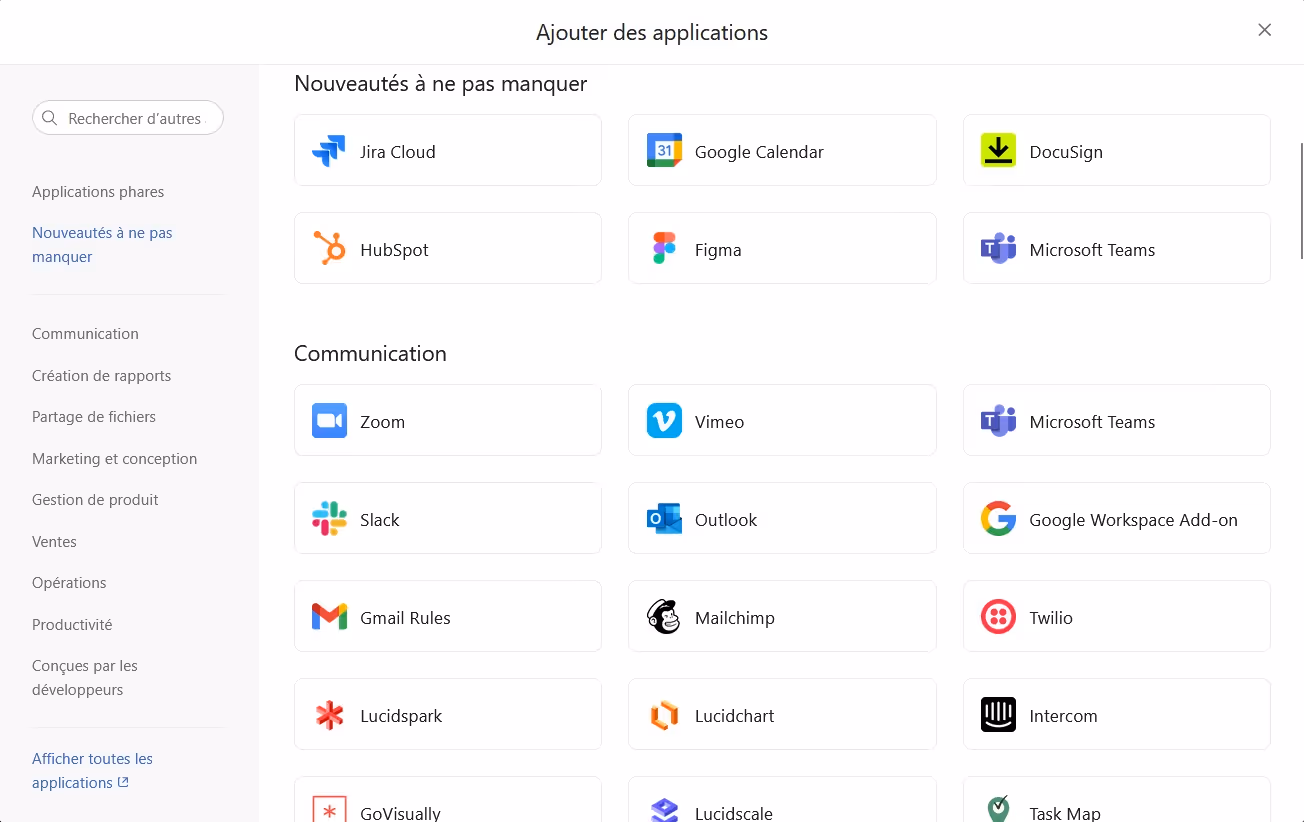
Task: Select the Google Calendar icon
Action: 664,151
